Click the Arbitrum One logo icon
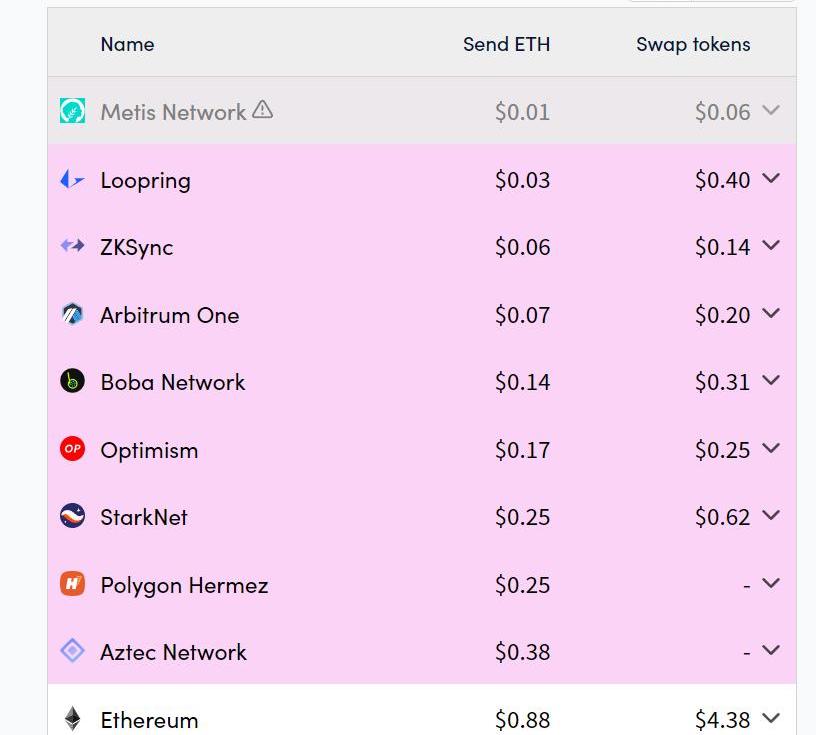Image resolution: width=816 pixels, height=735 pixels. (72, 314)
